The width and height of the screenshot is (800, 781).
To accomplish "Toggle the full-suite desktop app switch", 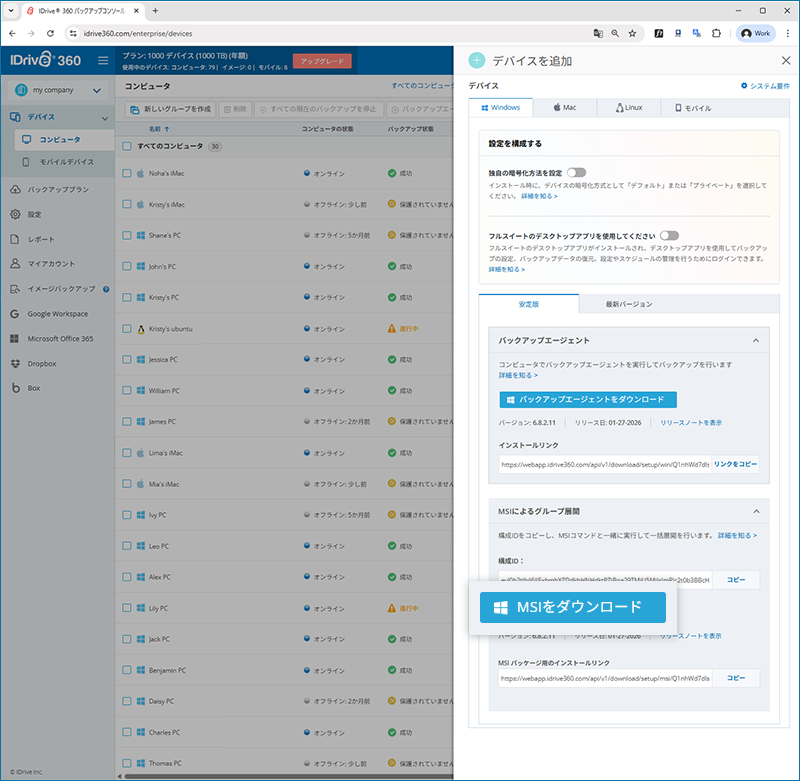I will 669,235.
